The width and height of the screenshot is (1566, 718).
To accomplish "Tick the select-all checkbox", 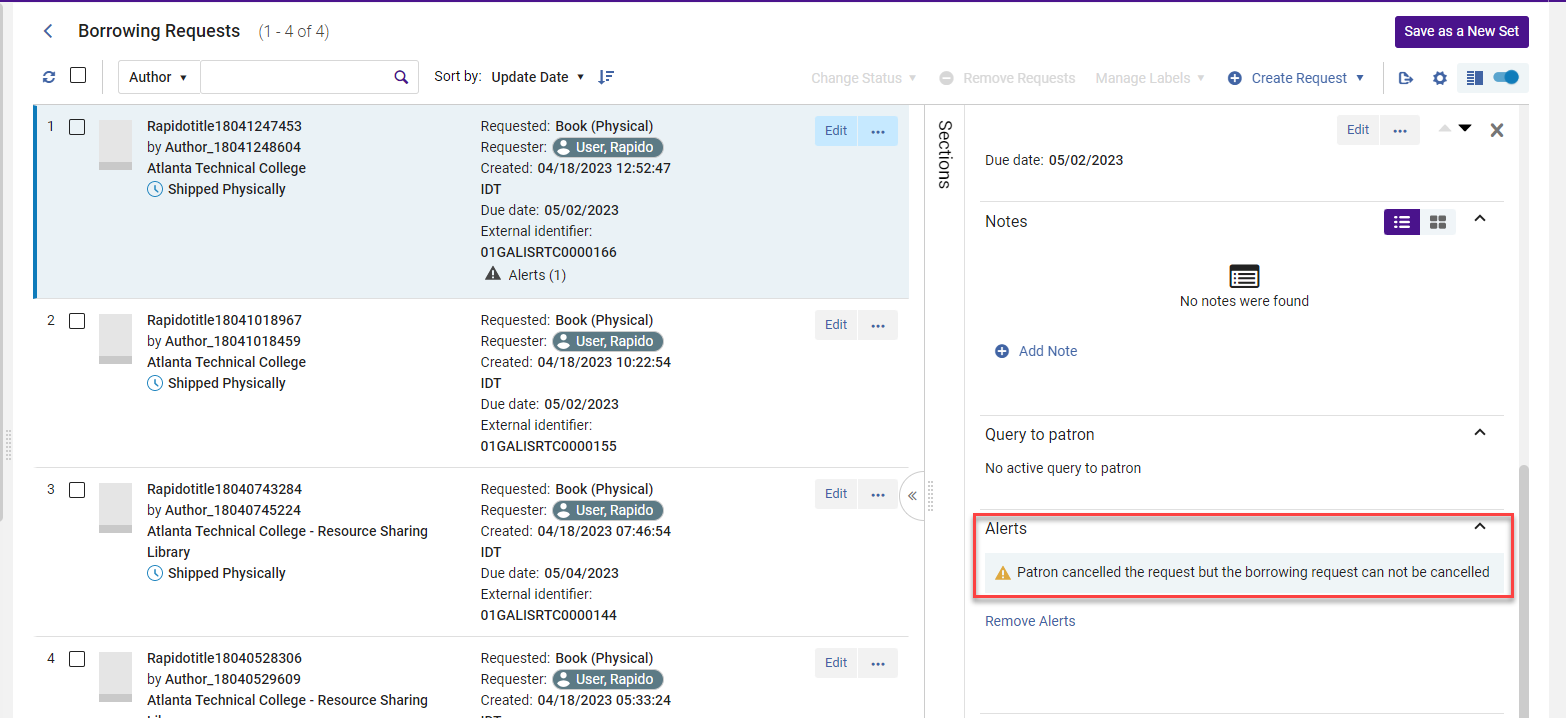I will pos(78,76).
